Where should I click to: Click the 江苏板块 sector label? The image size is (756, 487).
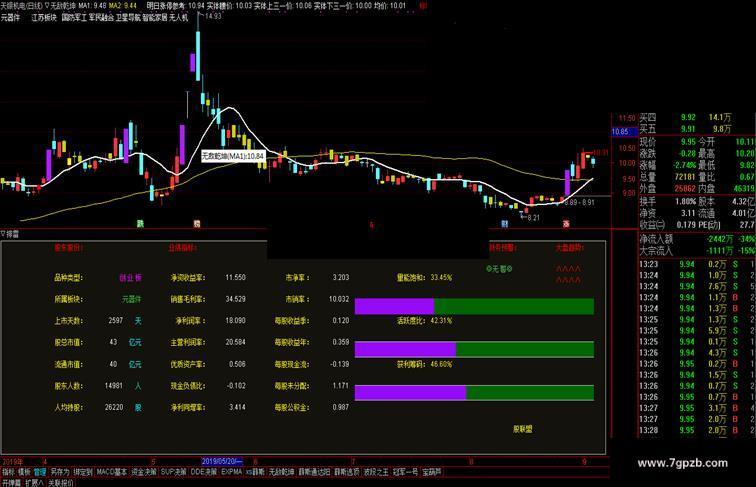click(x=44, y=18)
